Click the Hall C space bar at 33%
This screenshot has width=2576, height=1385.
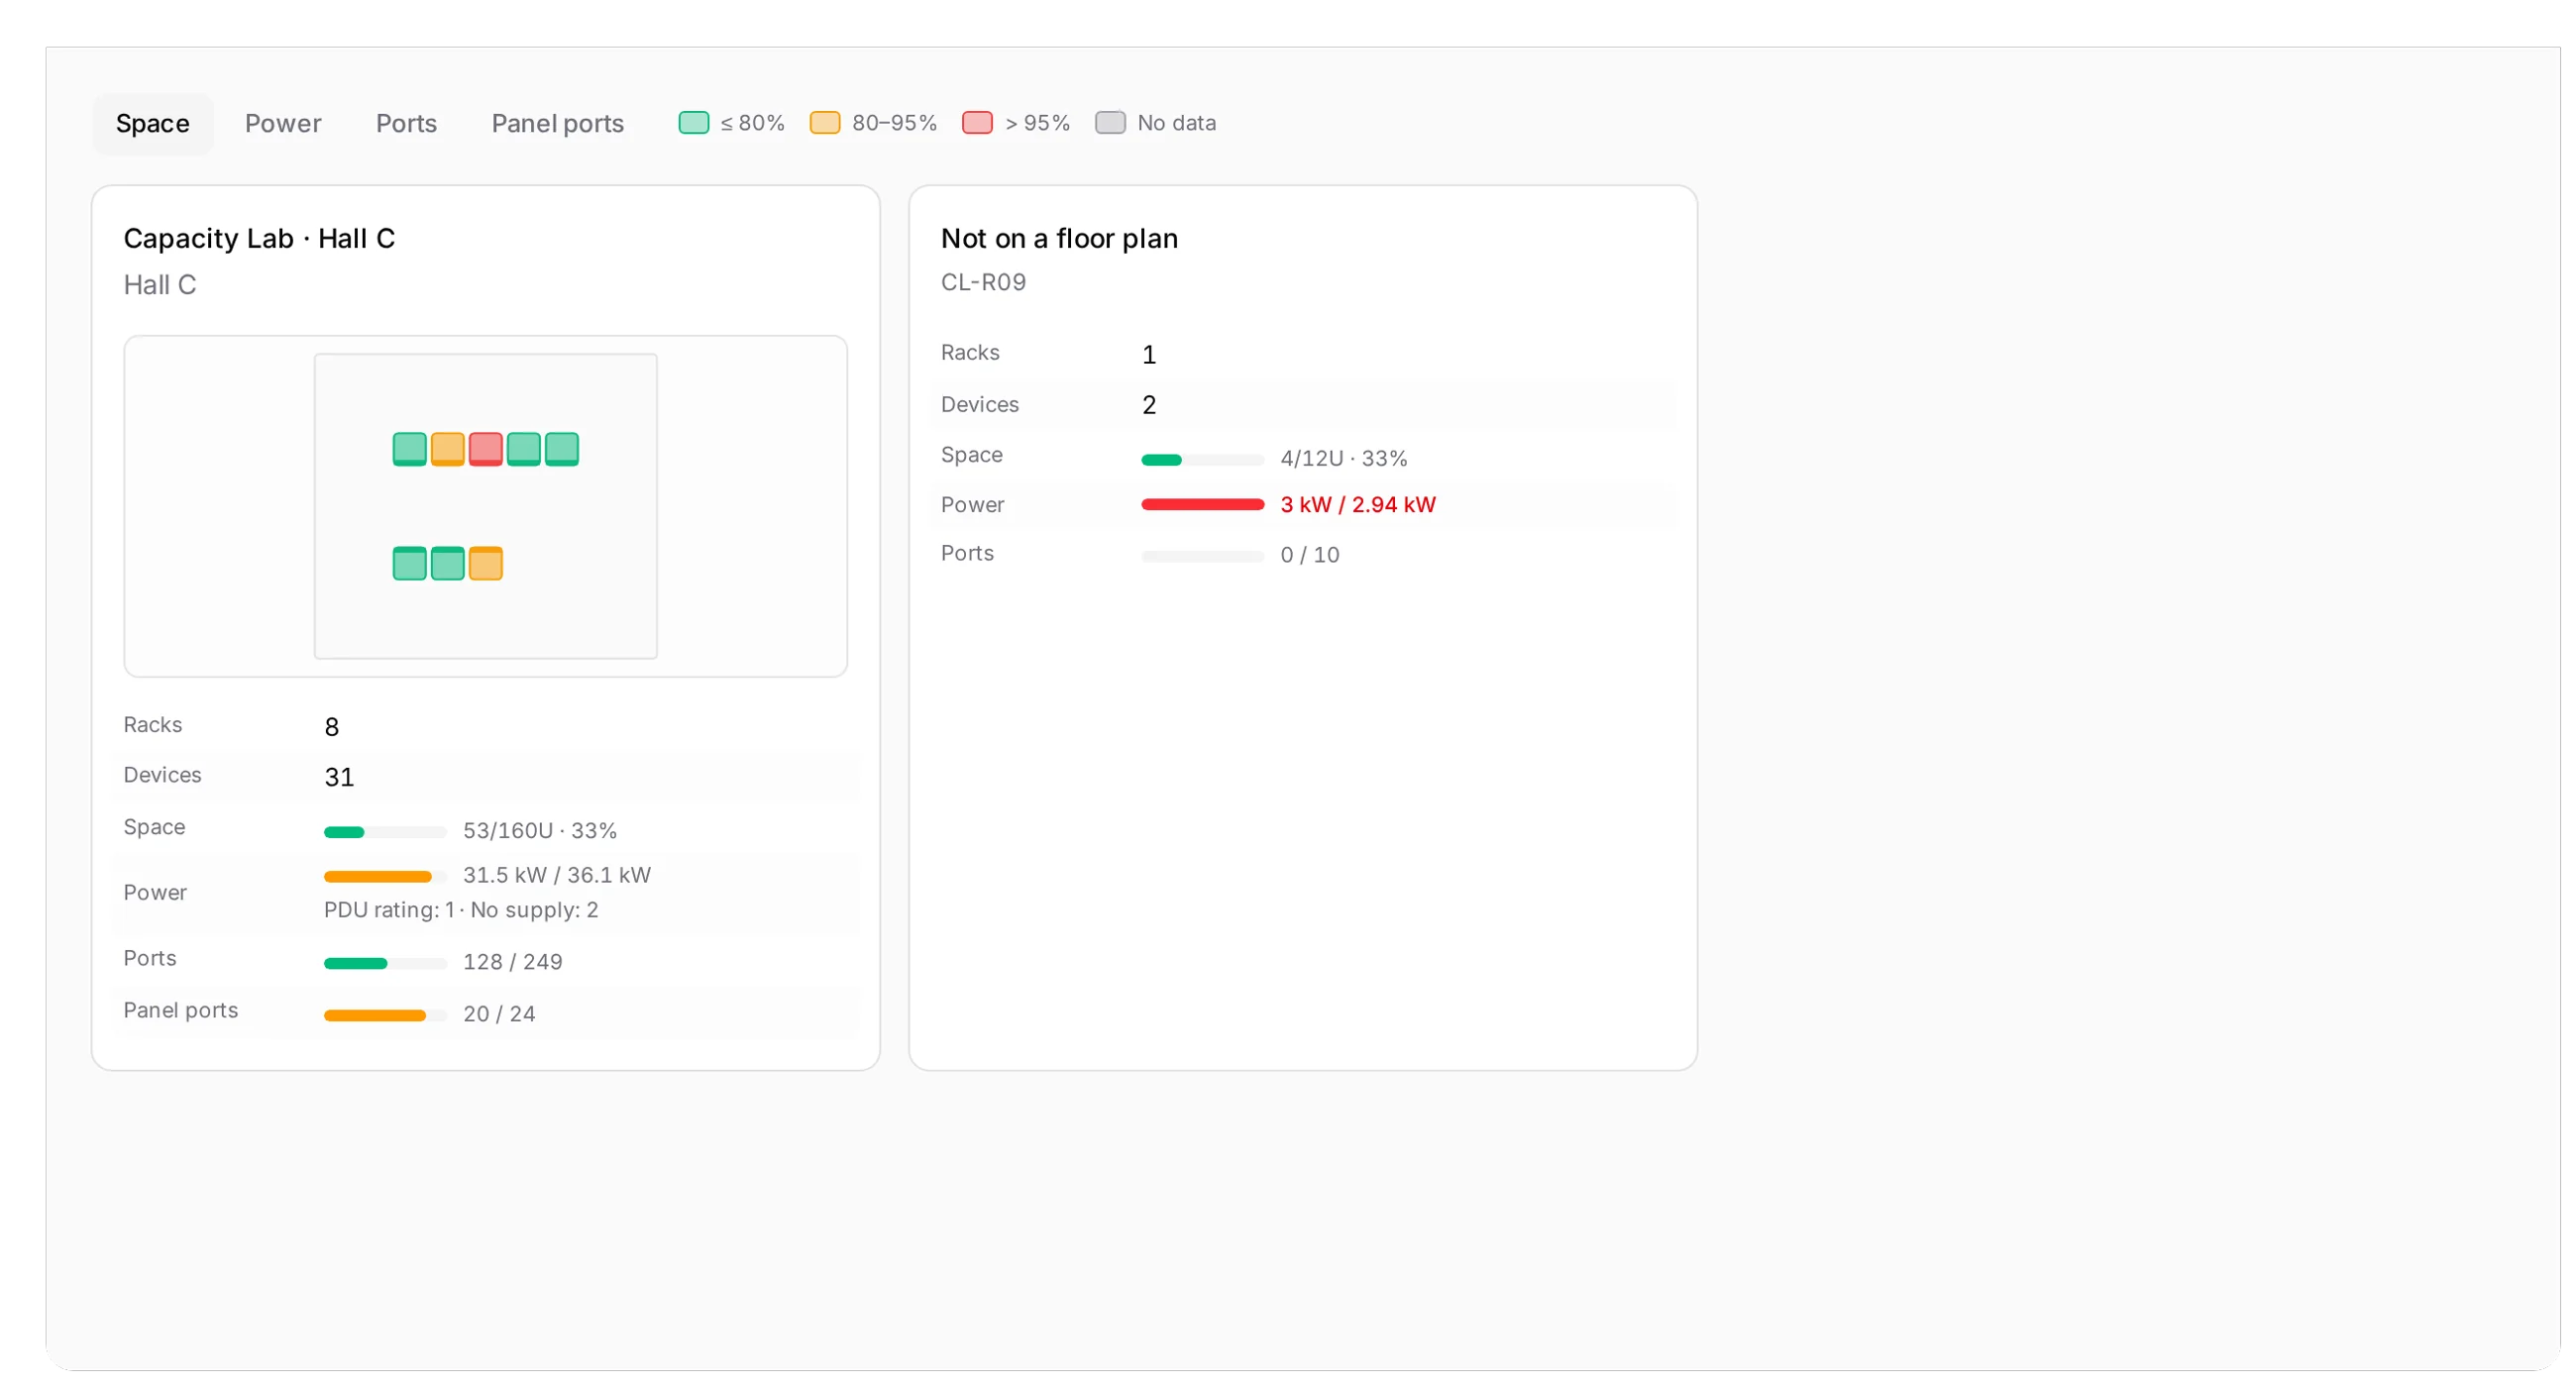click(x=385, y=832)
